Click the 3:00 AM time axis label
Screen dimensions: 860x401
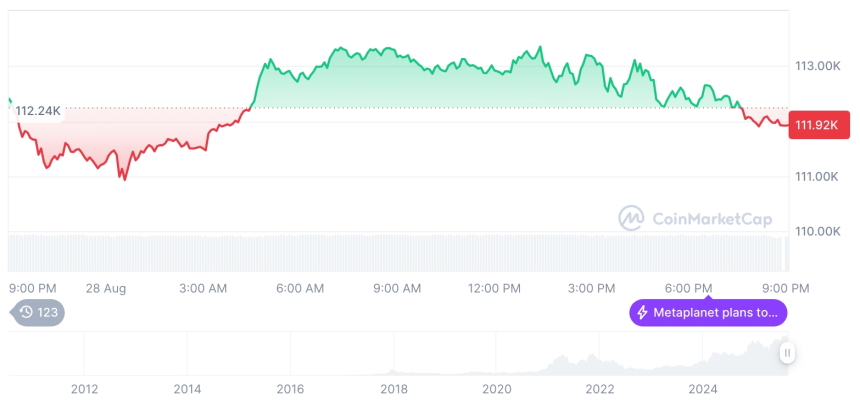(x=203, y=288)
